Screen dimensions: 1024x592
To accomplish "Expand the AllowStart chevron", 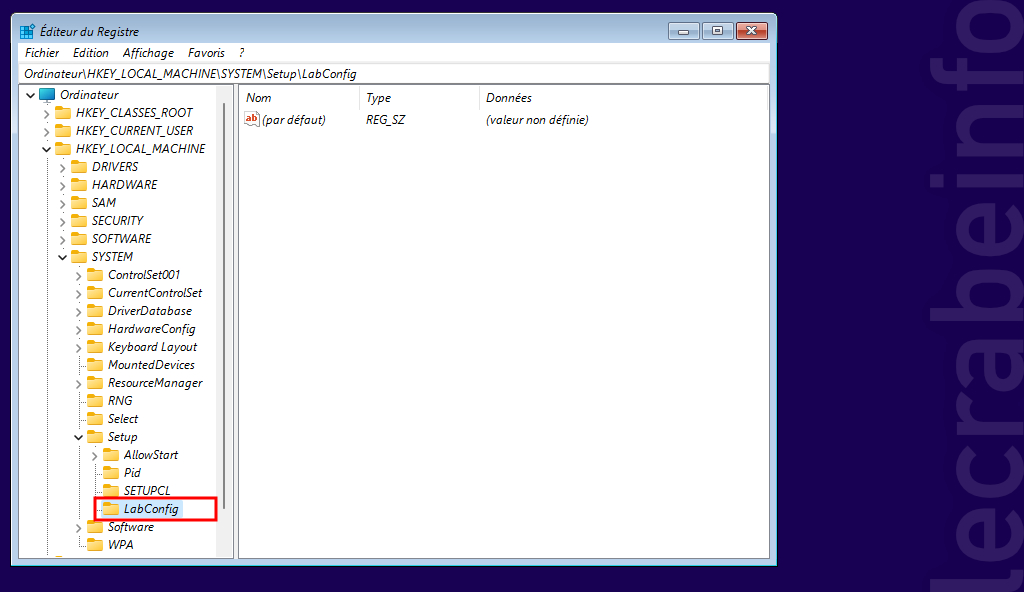I will (x=95, y=456).
